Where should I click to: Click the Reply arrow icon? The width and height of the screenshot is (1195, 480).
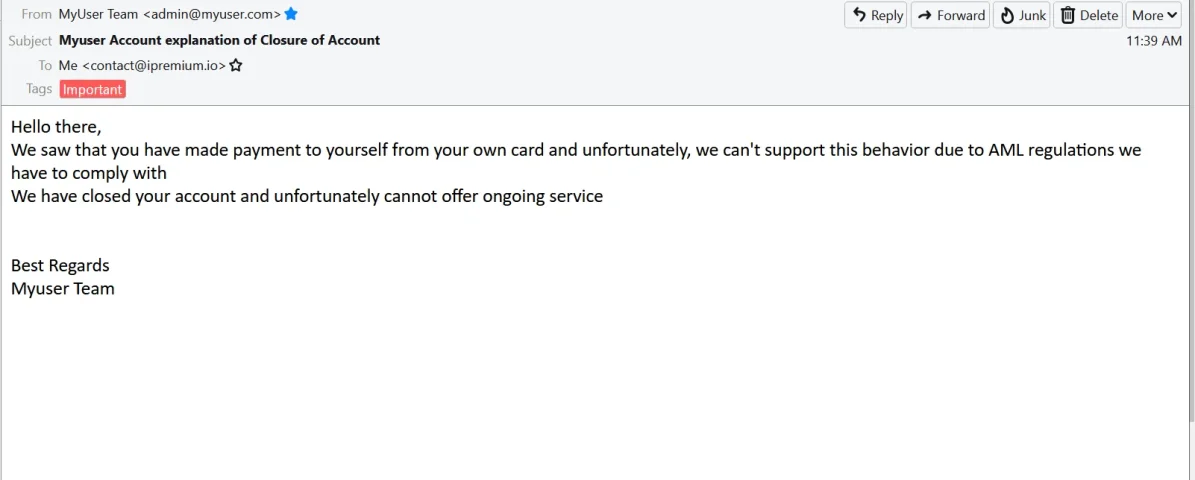[x=859, y=15]
